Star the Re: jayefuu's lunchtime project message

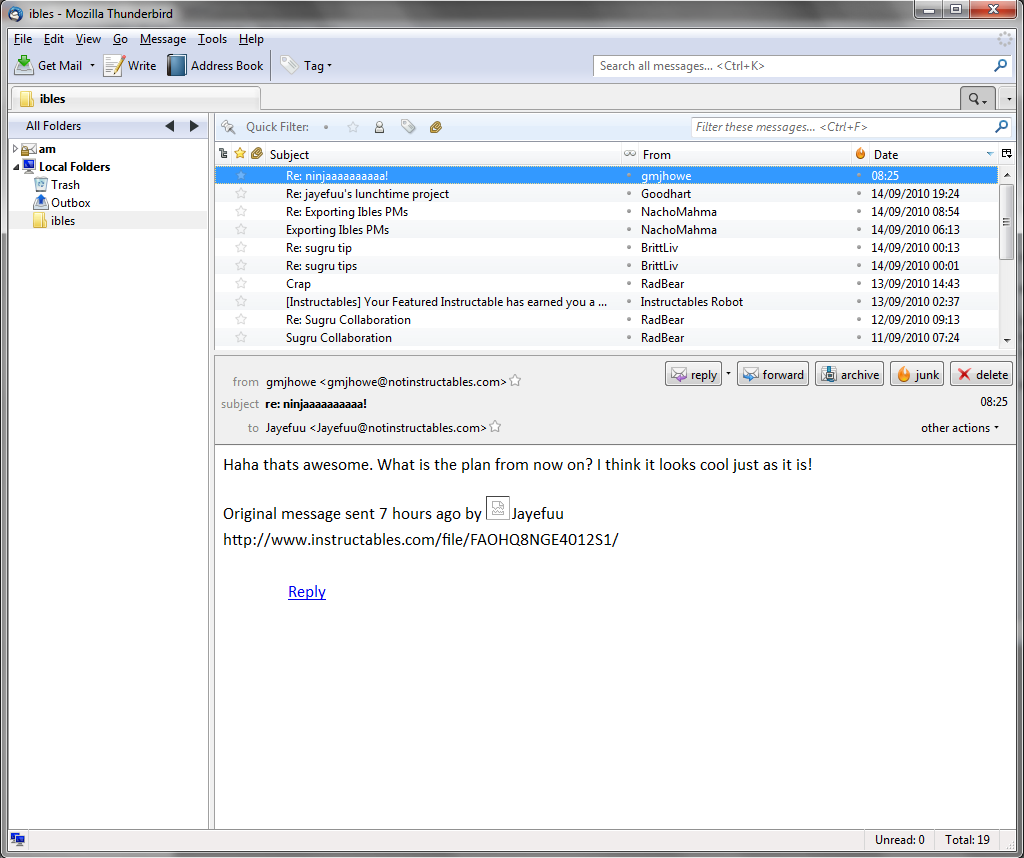coord(241,193)
